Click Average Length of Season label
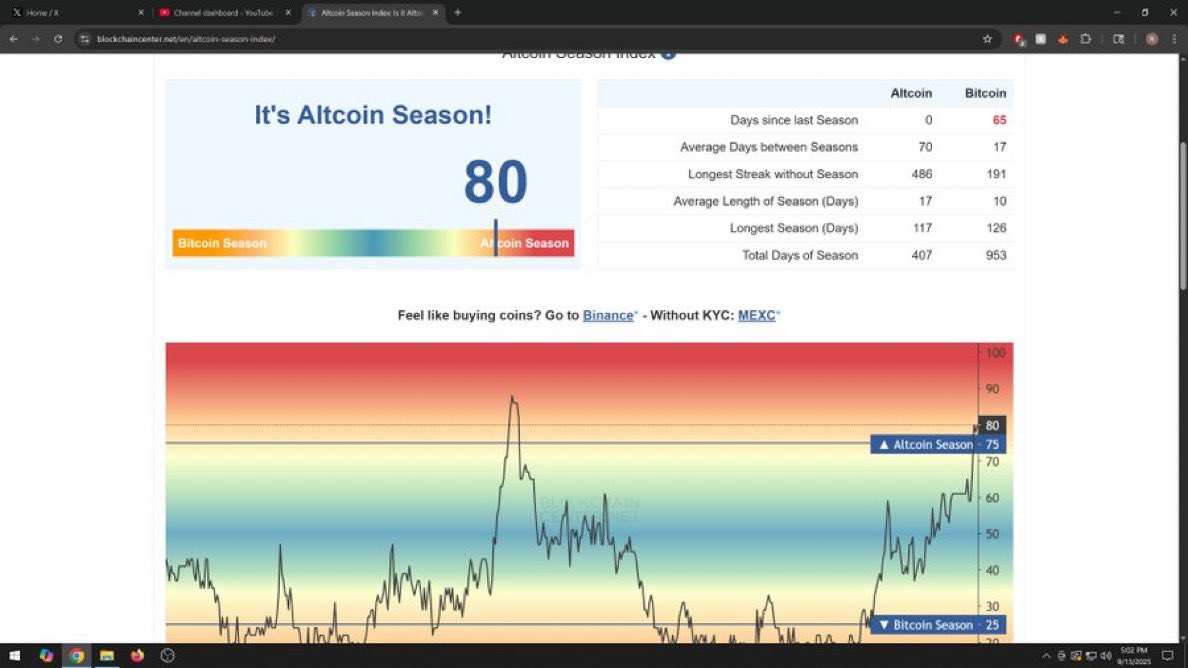This screenshot has height=668, width=1188. click(765, 201)
